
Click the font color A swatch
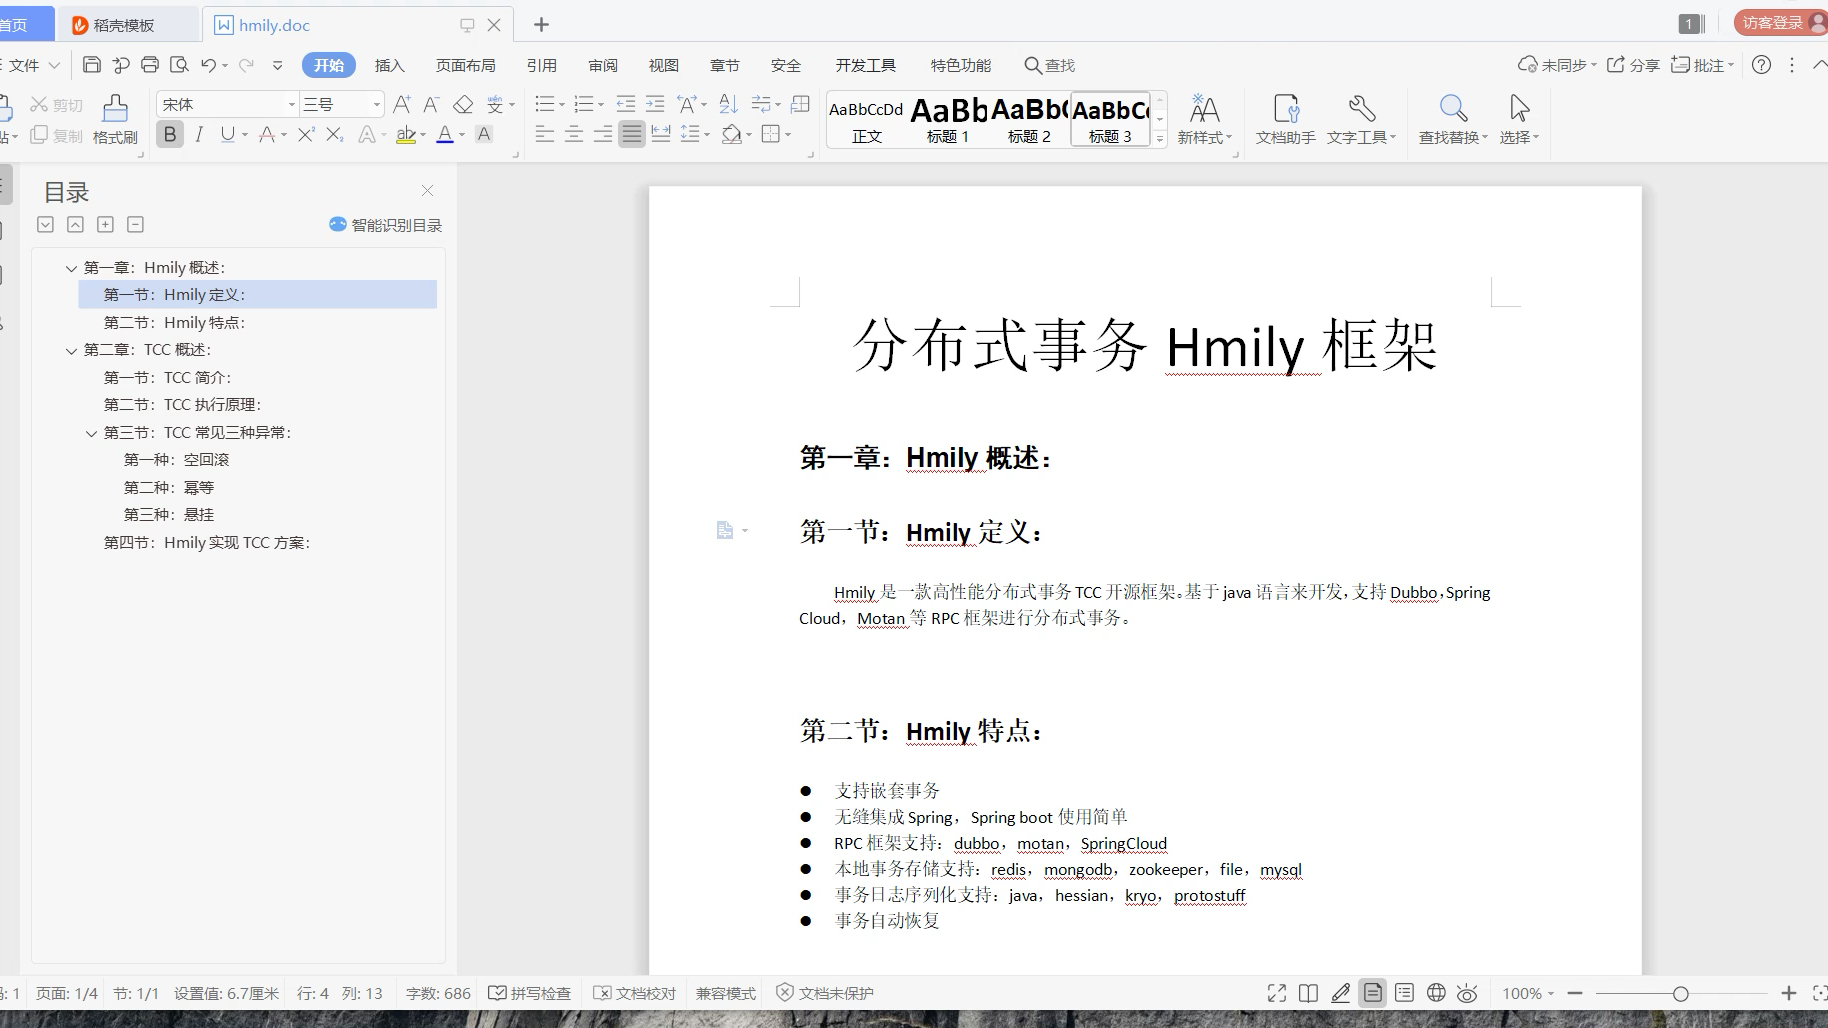coord(445,134)
